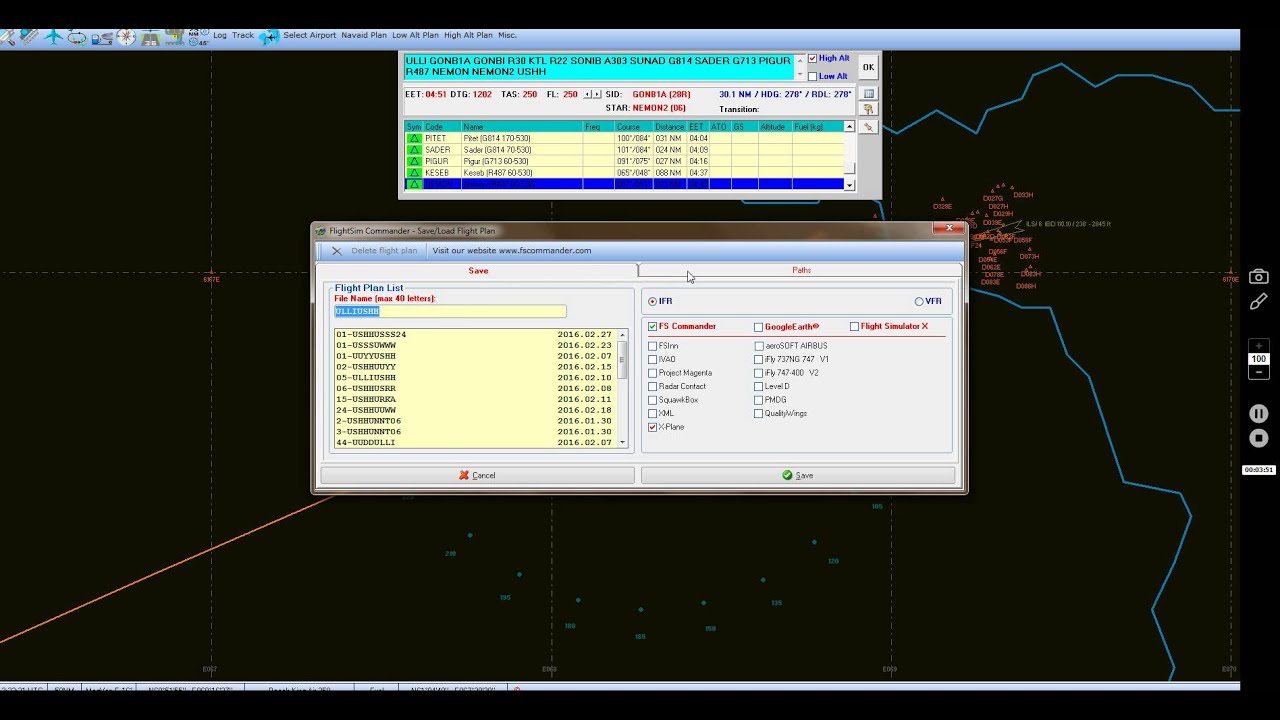The height and width of the screenshot is (720, 1280).
Task: Check the Flight Simulator X checkbox
Action: click(x=854, y=327)
